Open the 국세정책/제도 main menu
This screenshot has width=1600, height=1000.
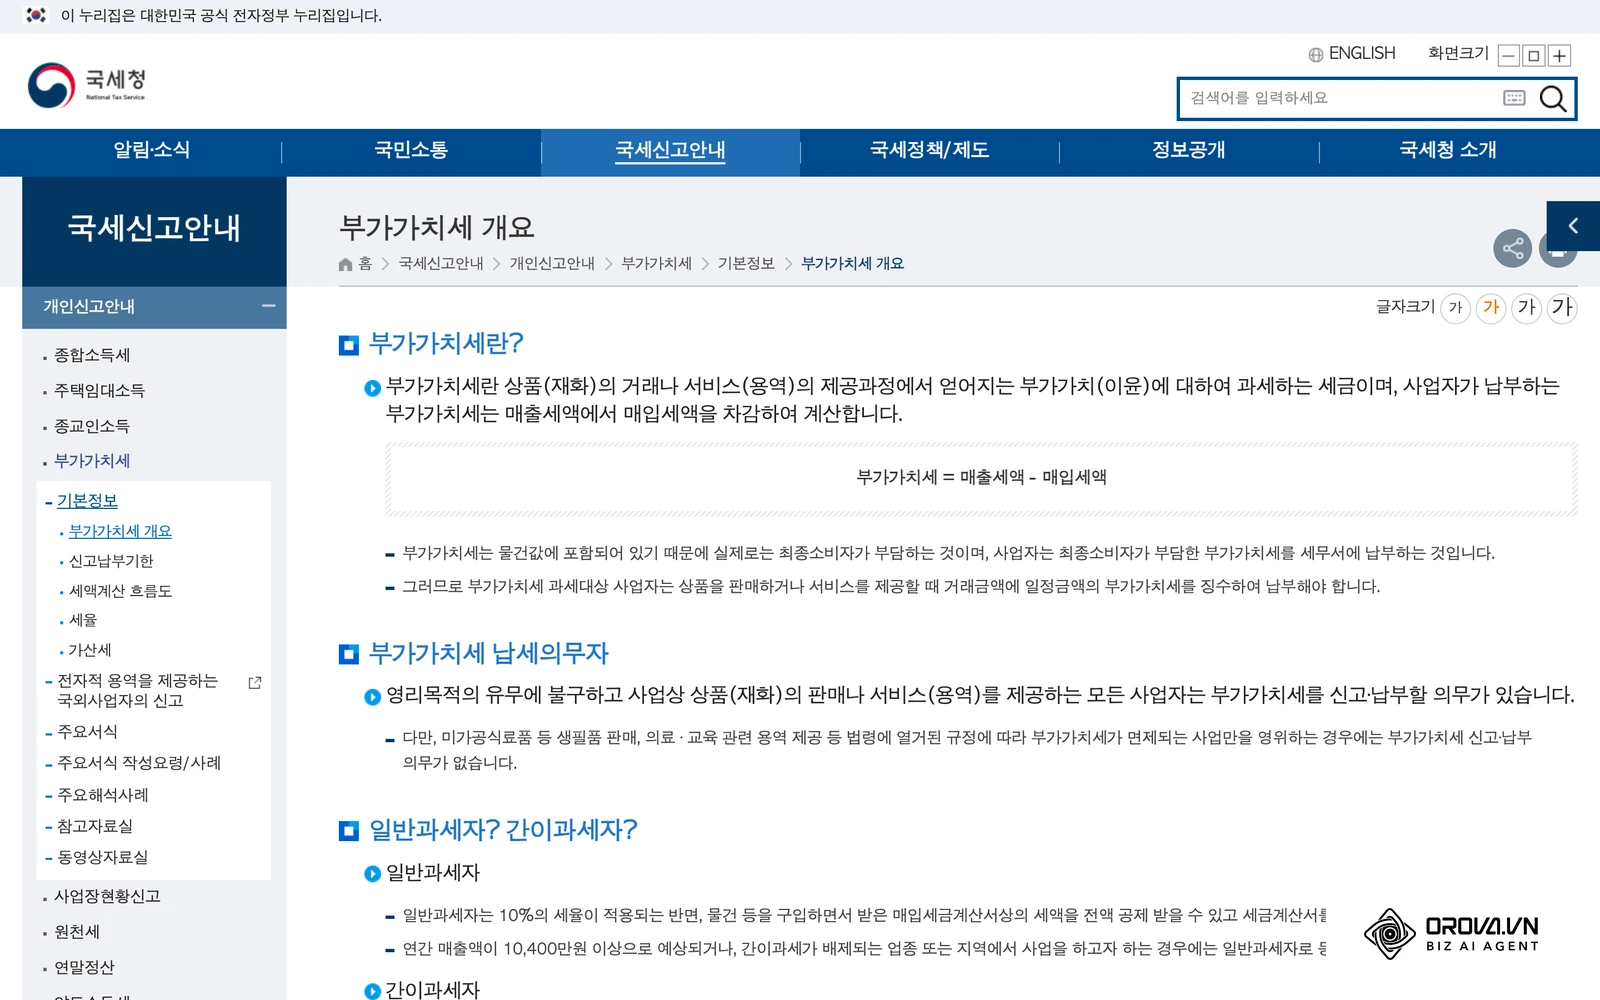click(929, 150)
